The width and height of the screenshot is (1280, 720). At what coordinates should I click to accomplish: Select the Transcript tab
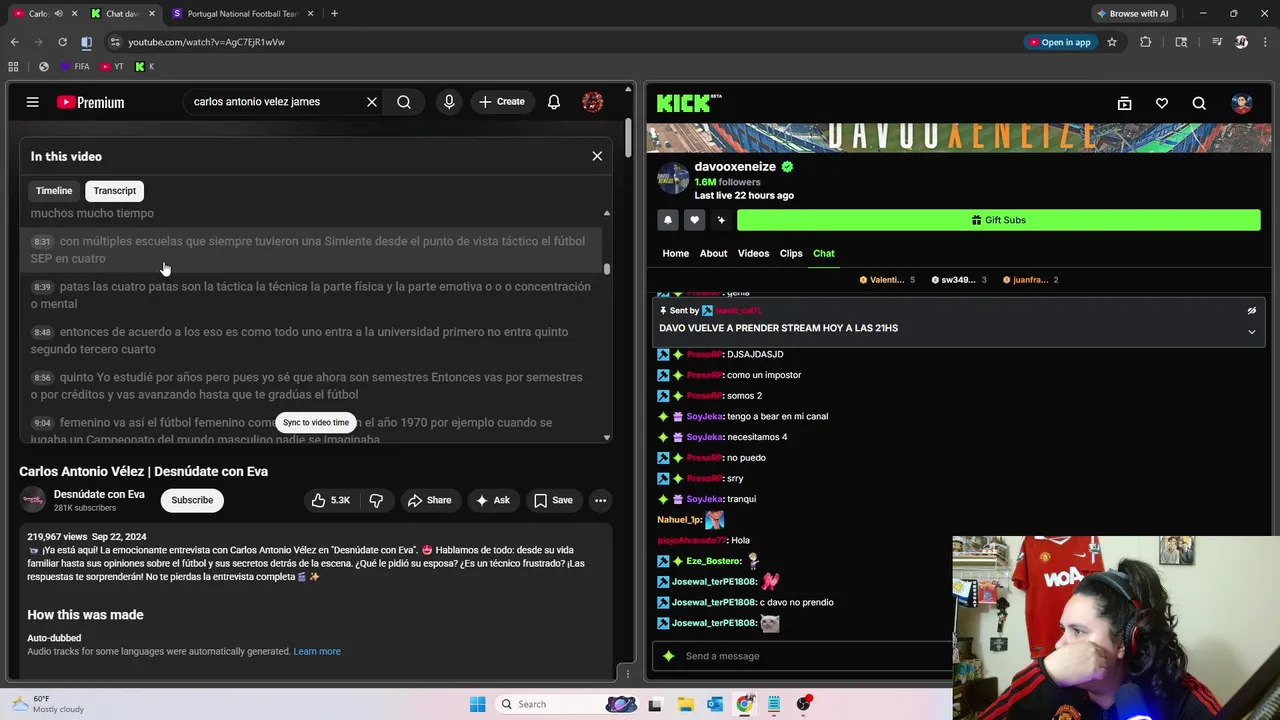115,191
